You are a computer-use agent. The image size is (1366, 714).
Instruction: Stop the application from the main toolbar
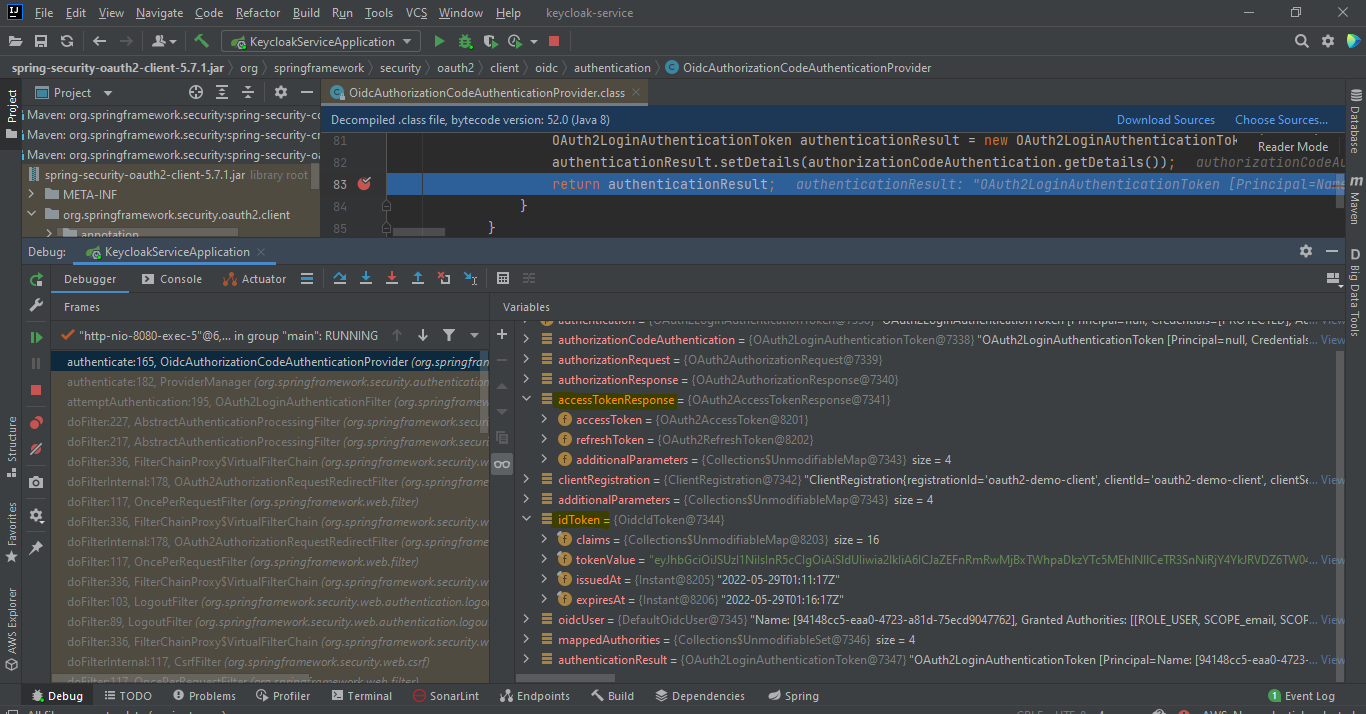click(554, 41)
